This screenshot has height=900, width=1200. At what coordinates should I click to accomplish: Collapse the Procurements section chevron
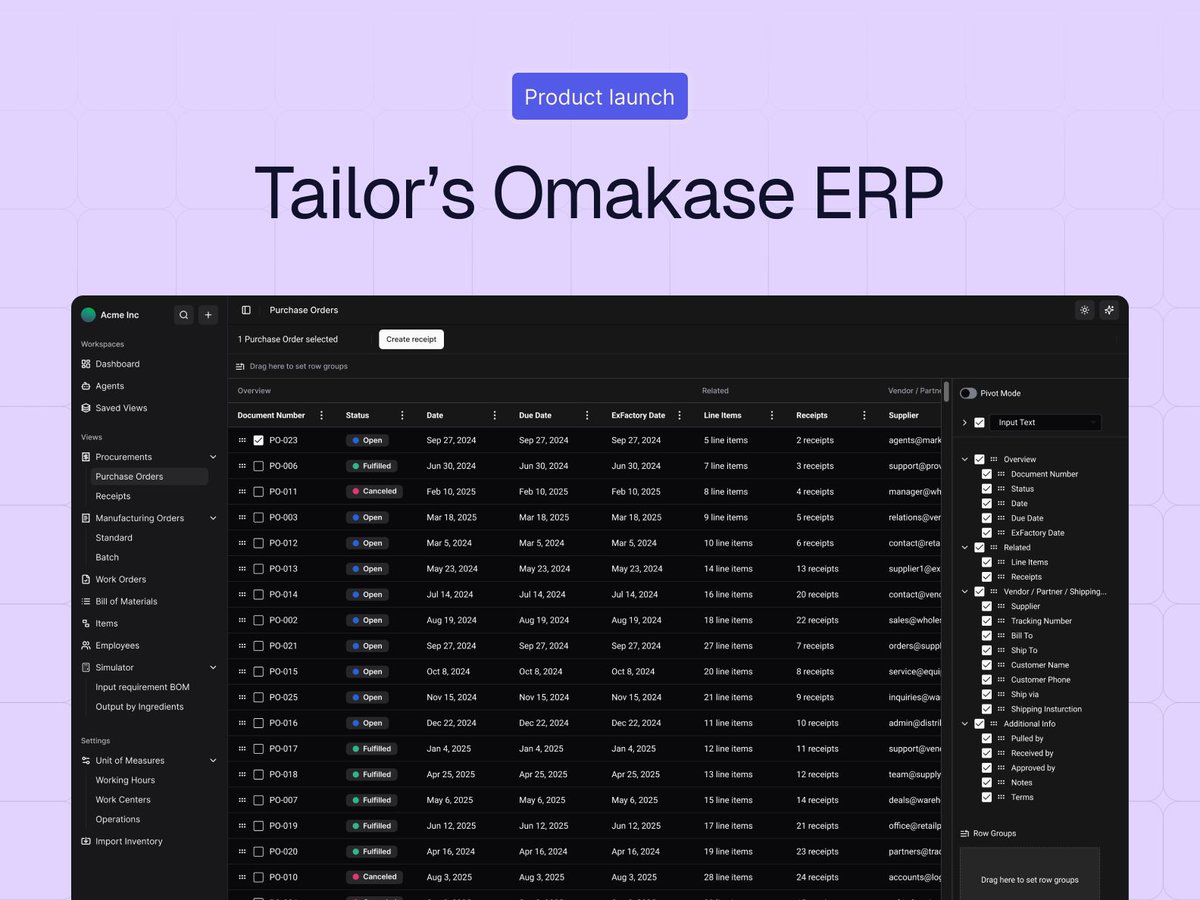coord(213,457)
